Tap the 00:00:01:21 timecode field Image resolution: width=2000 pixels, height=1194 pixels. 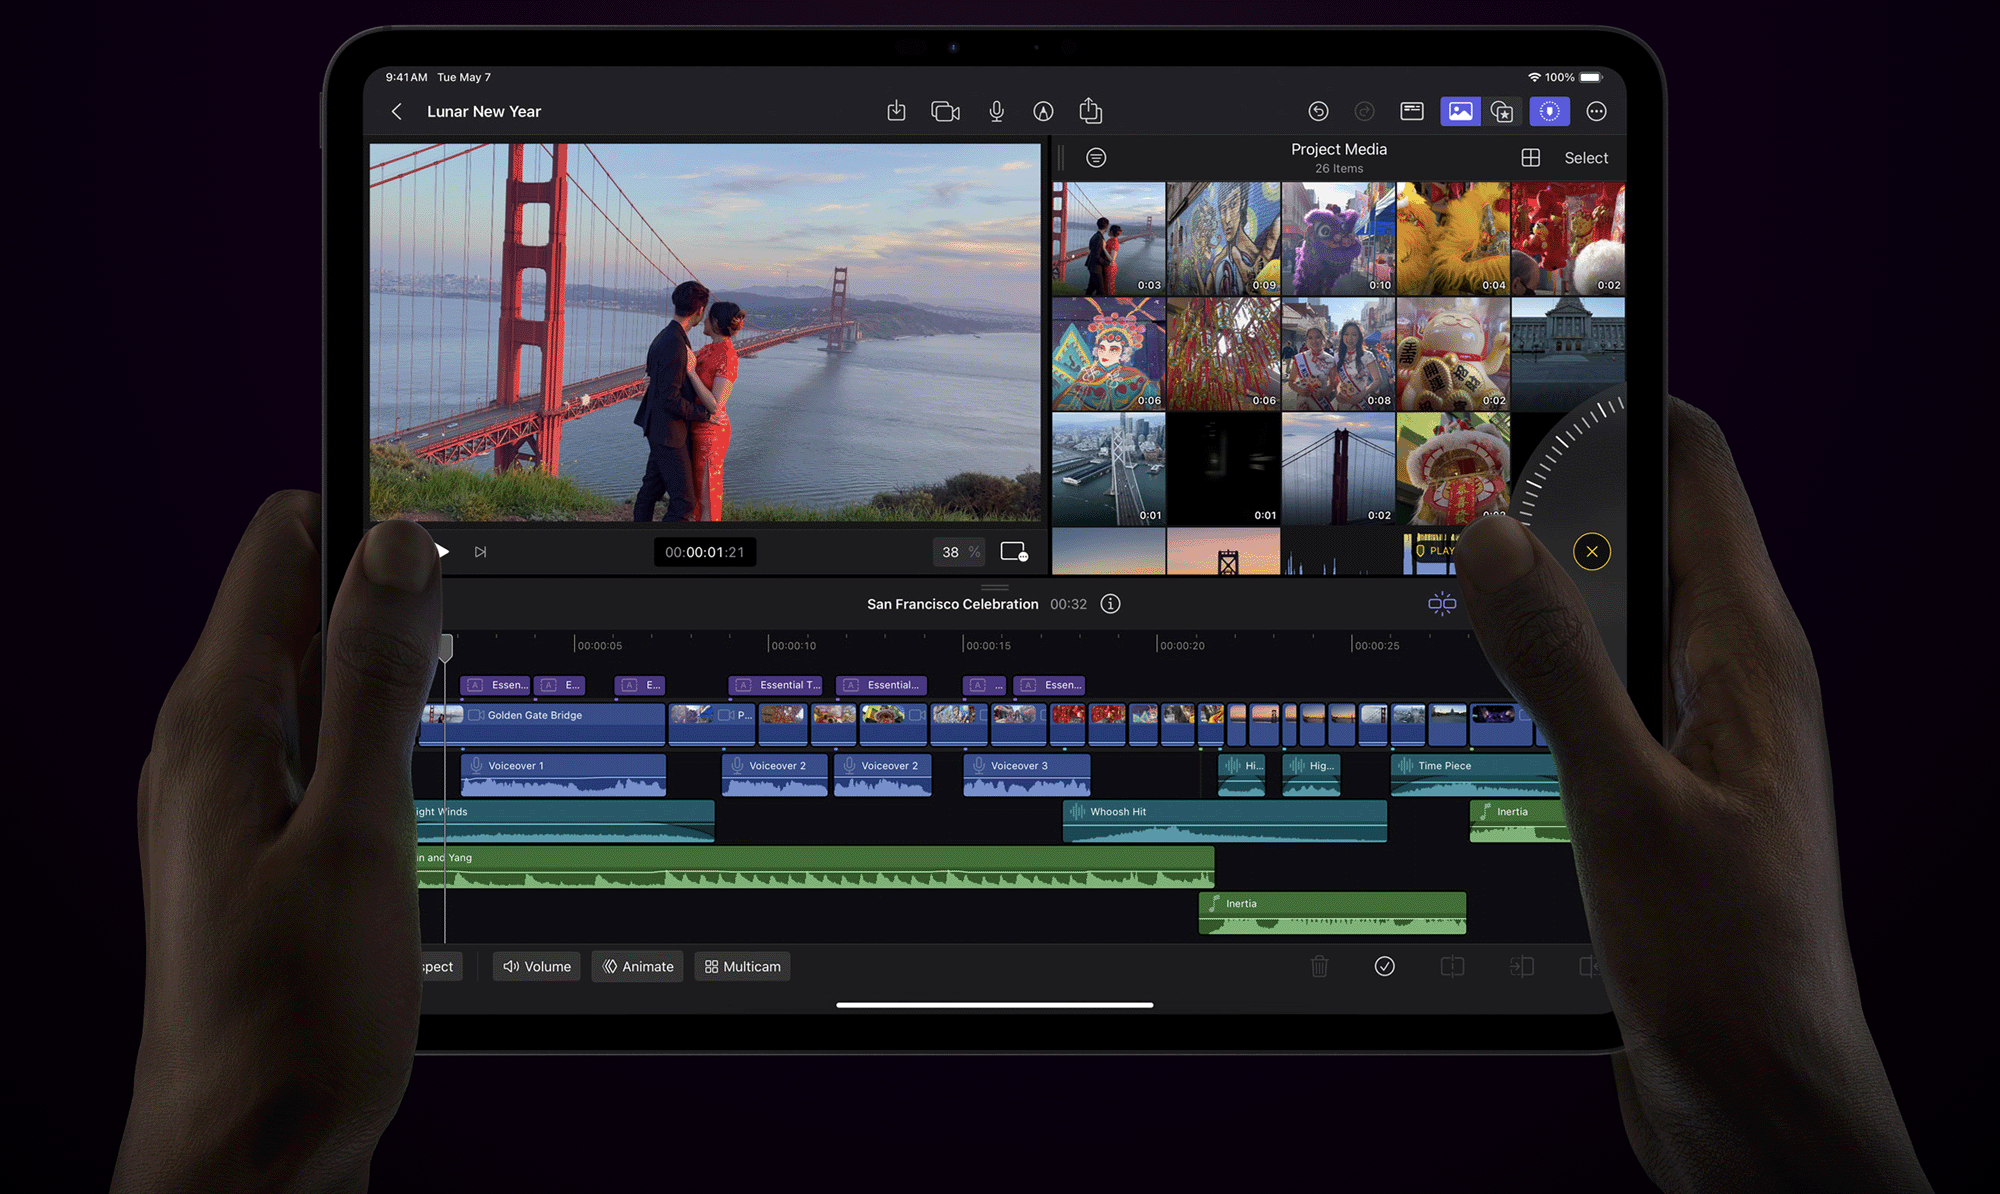[x=705, y=552]
